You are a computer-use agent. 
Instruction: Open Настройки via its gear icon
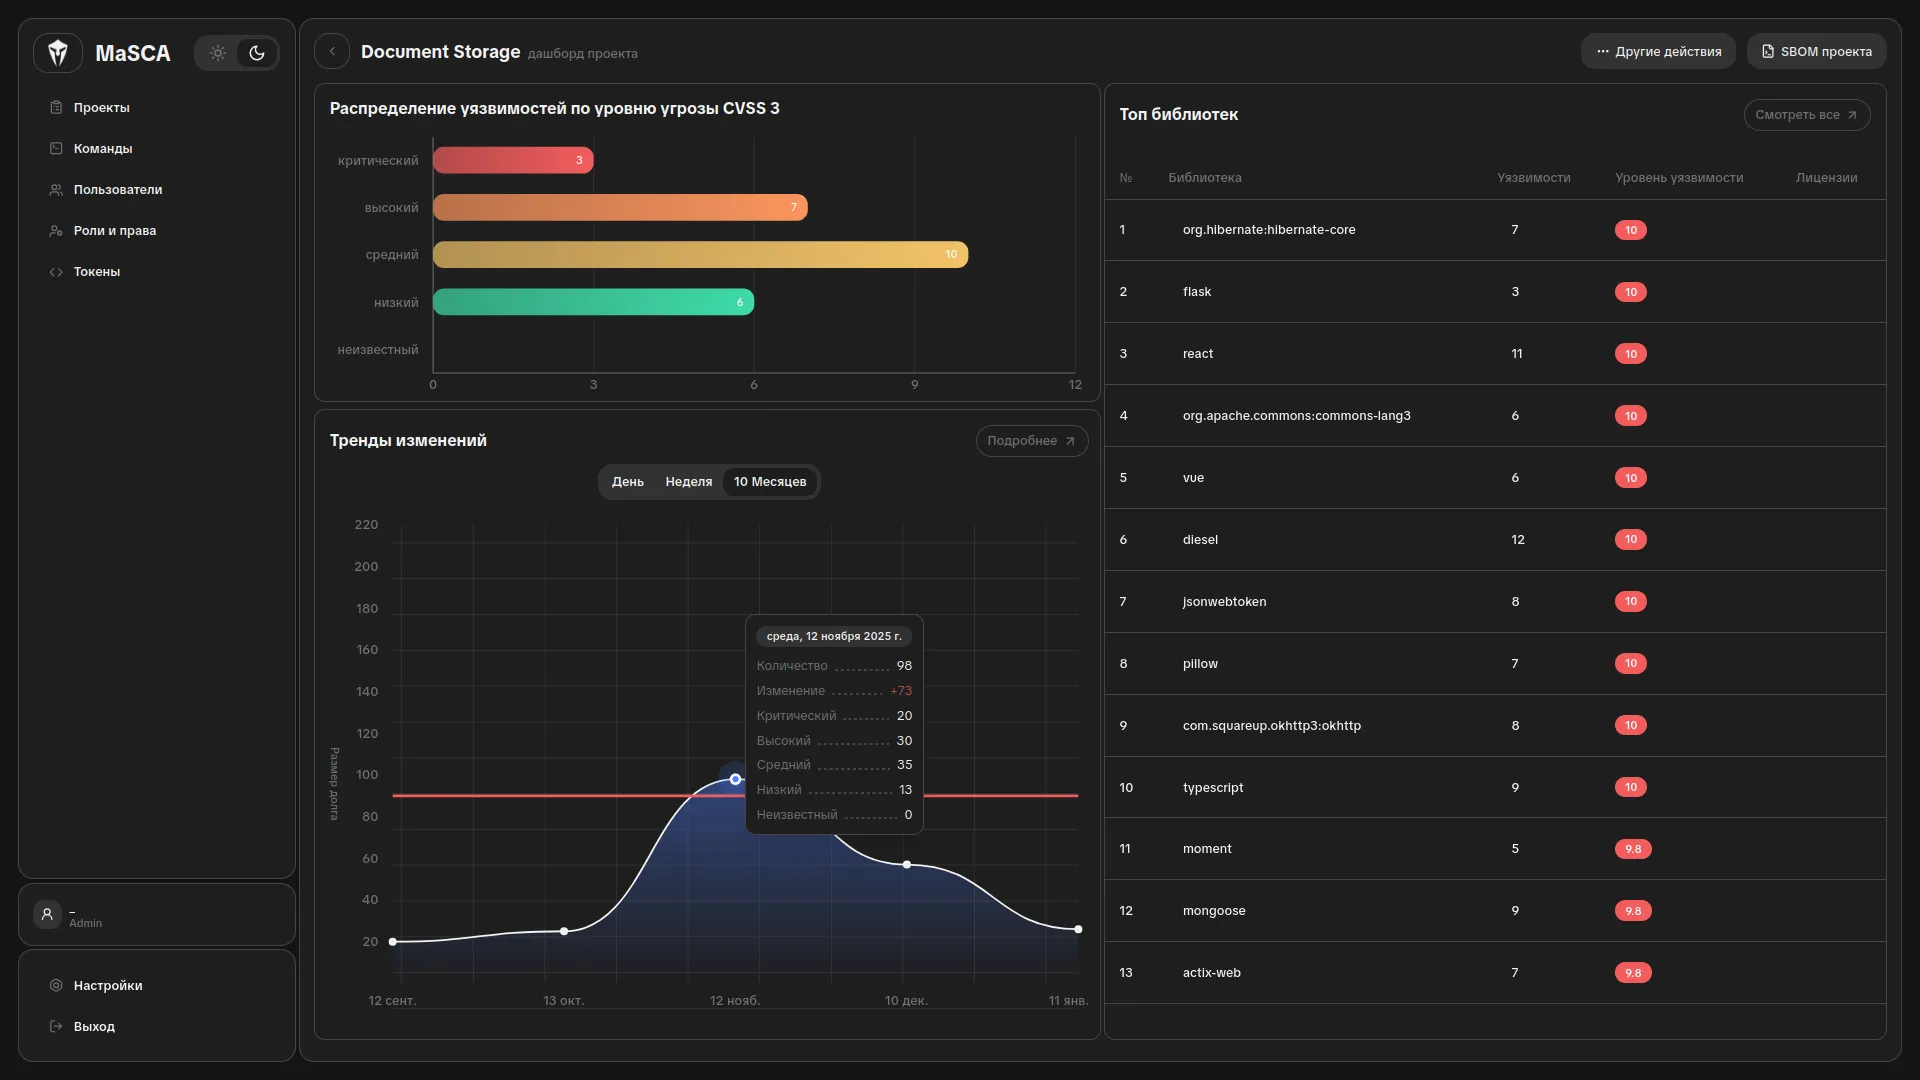coord(56,986)
